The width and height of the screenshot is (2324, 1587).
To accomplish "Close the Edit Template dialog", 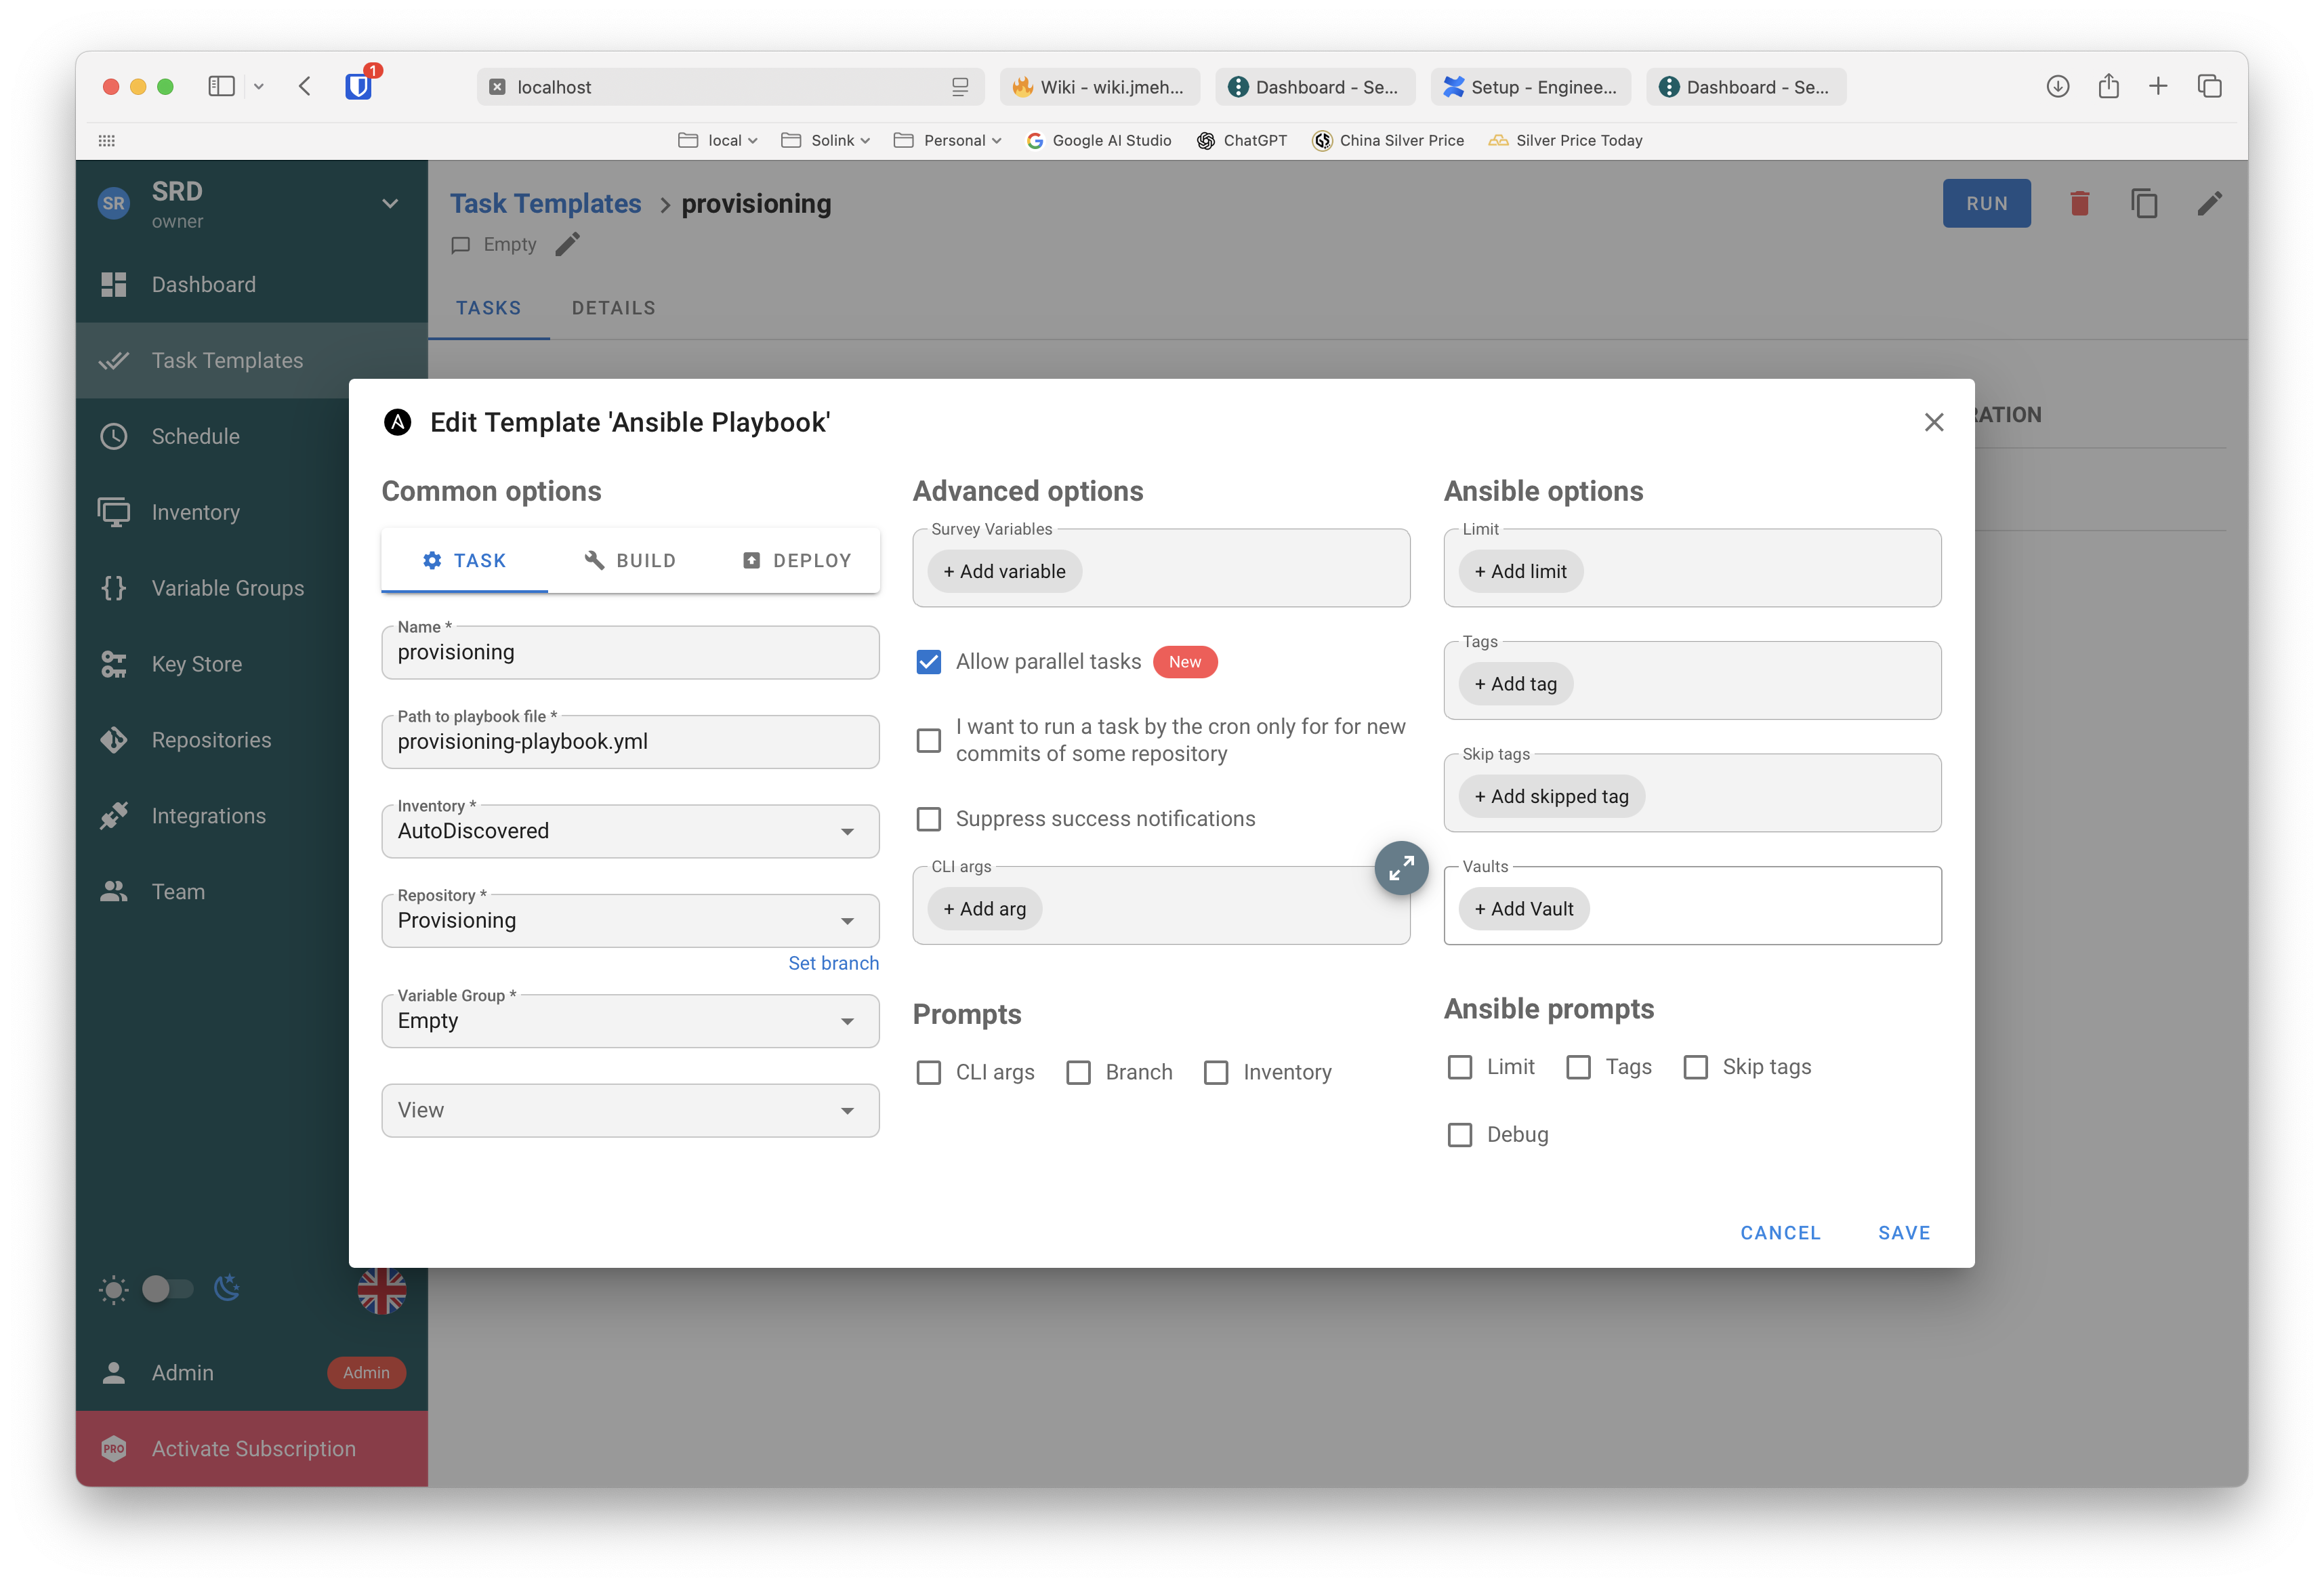I will [x=1933, y=423].
